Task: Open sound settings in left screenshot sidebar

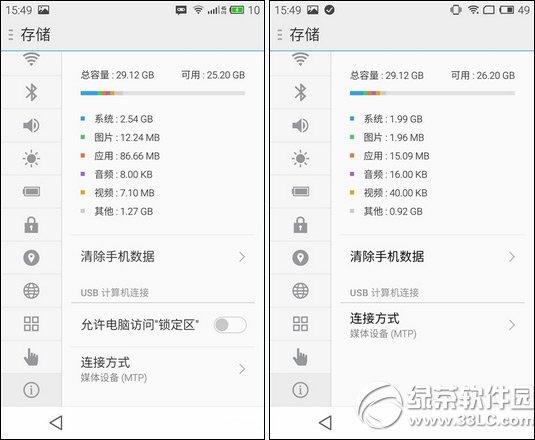Action: coord(31,125)
